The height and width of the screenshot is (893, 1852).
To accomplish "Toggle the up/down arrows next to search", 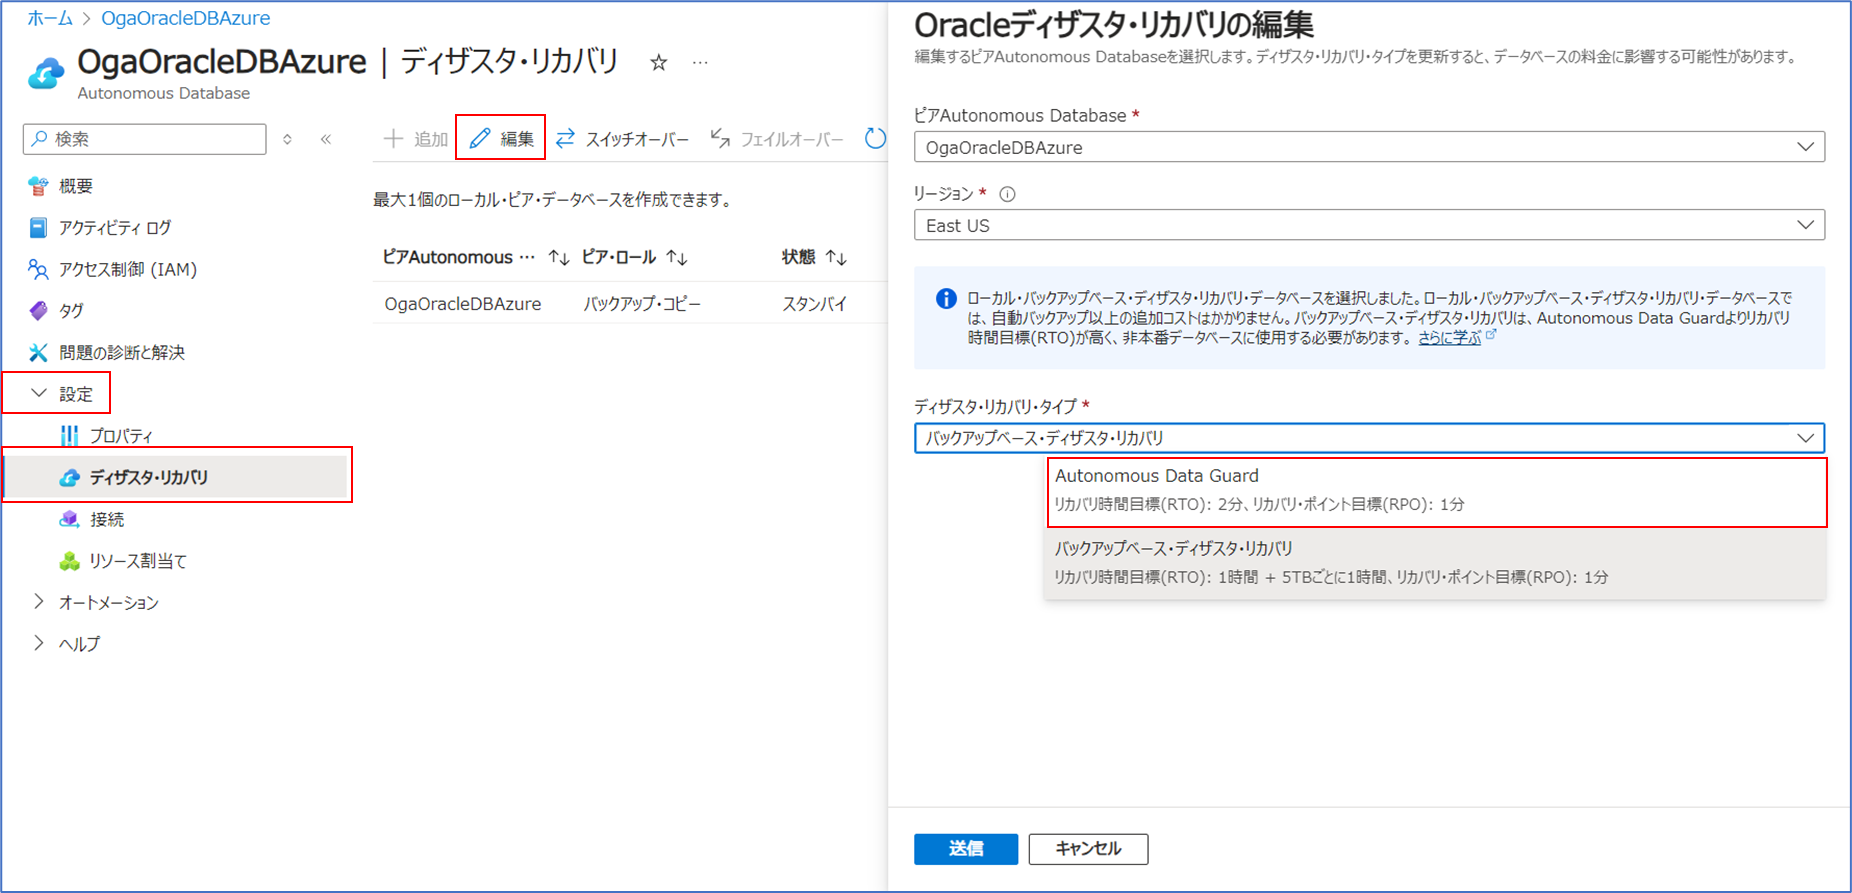I will (x=288, y=139).
